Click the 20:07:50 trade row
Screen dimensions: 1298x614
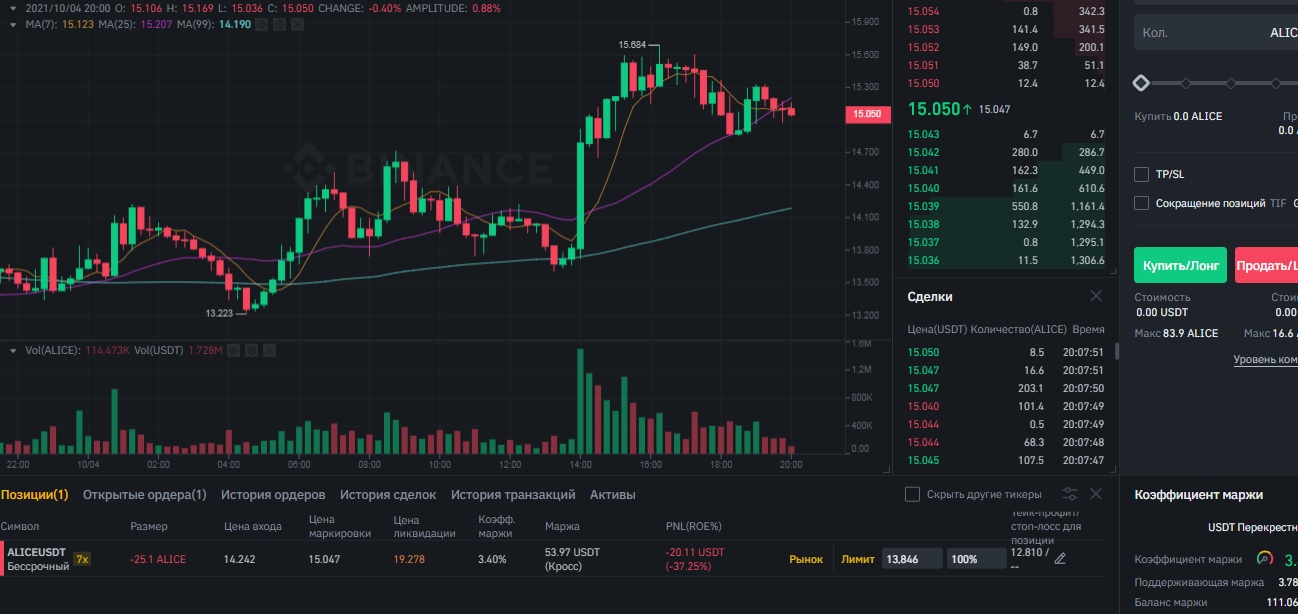tap(1005, 388)
